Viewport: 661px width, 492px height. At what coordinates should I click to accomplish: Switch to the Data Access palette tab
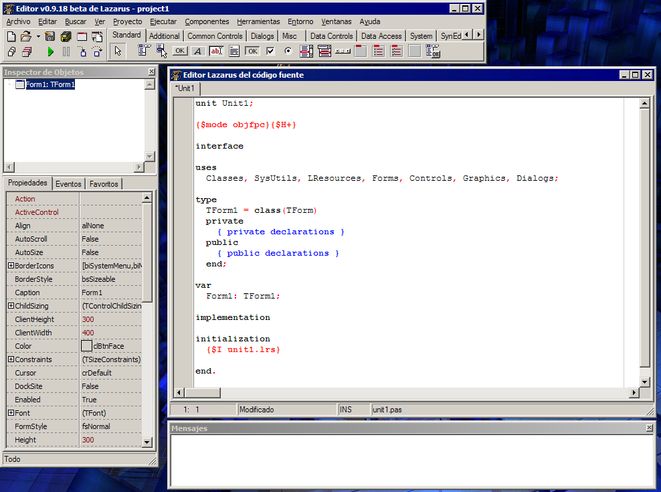click(x=382, y=36)
